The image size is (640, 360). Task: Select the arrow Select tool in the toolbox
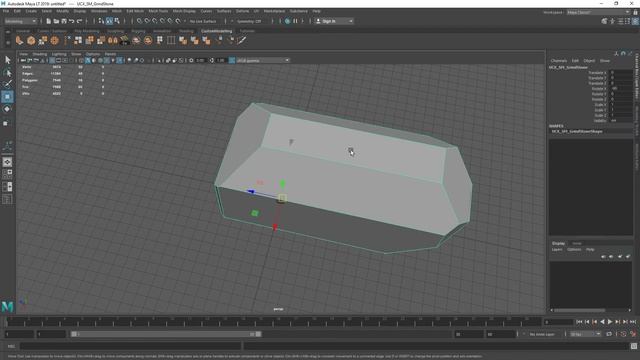[7, 60]
